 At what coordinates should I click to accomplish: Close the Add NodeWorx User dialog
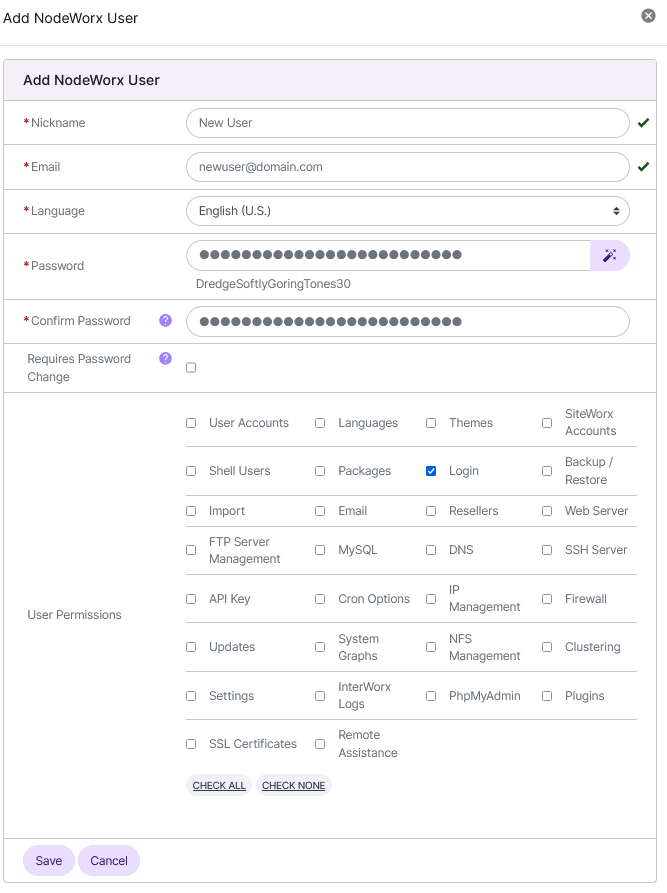(x=648, y=15)
